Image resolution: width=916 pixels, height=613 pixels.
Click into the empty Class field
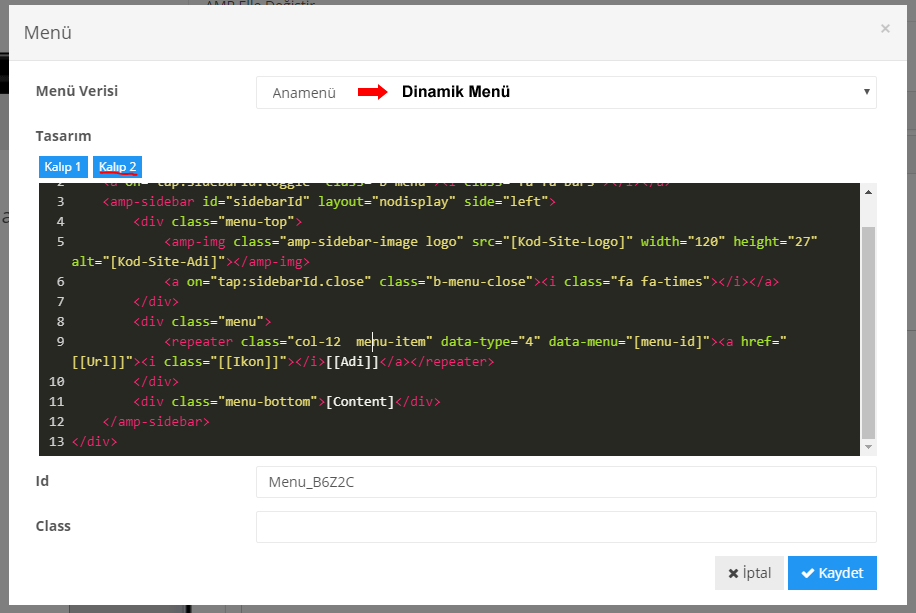[x=566, y=527]
